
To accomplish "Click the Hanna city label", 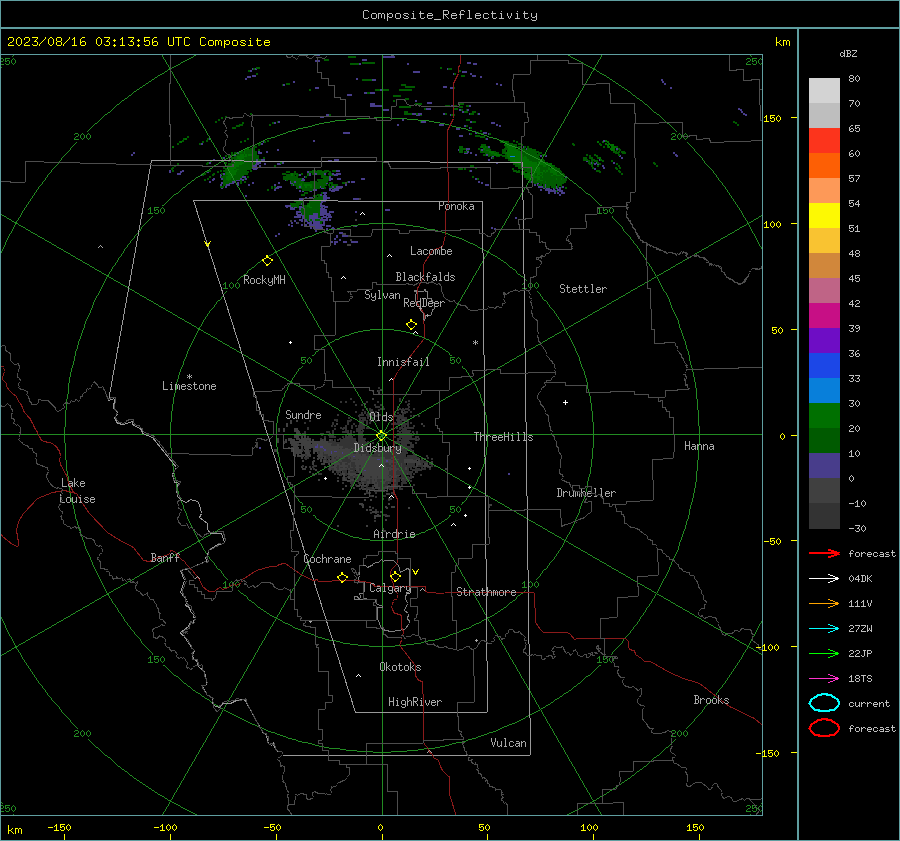I will tap(699, 446).
